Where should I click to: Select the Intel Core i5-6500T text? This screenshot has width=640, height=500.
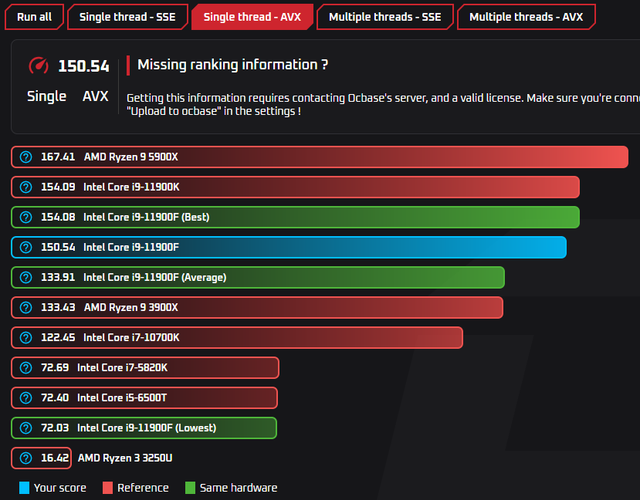point(122,398)
